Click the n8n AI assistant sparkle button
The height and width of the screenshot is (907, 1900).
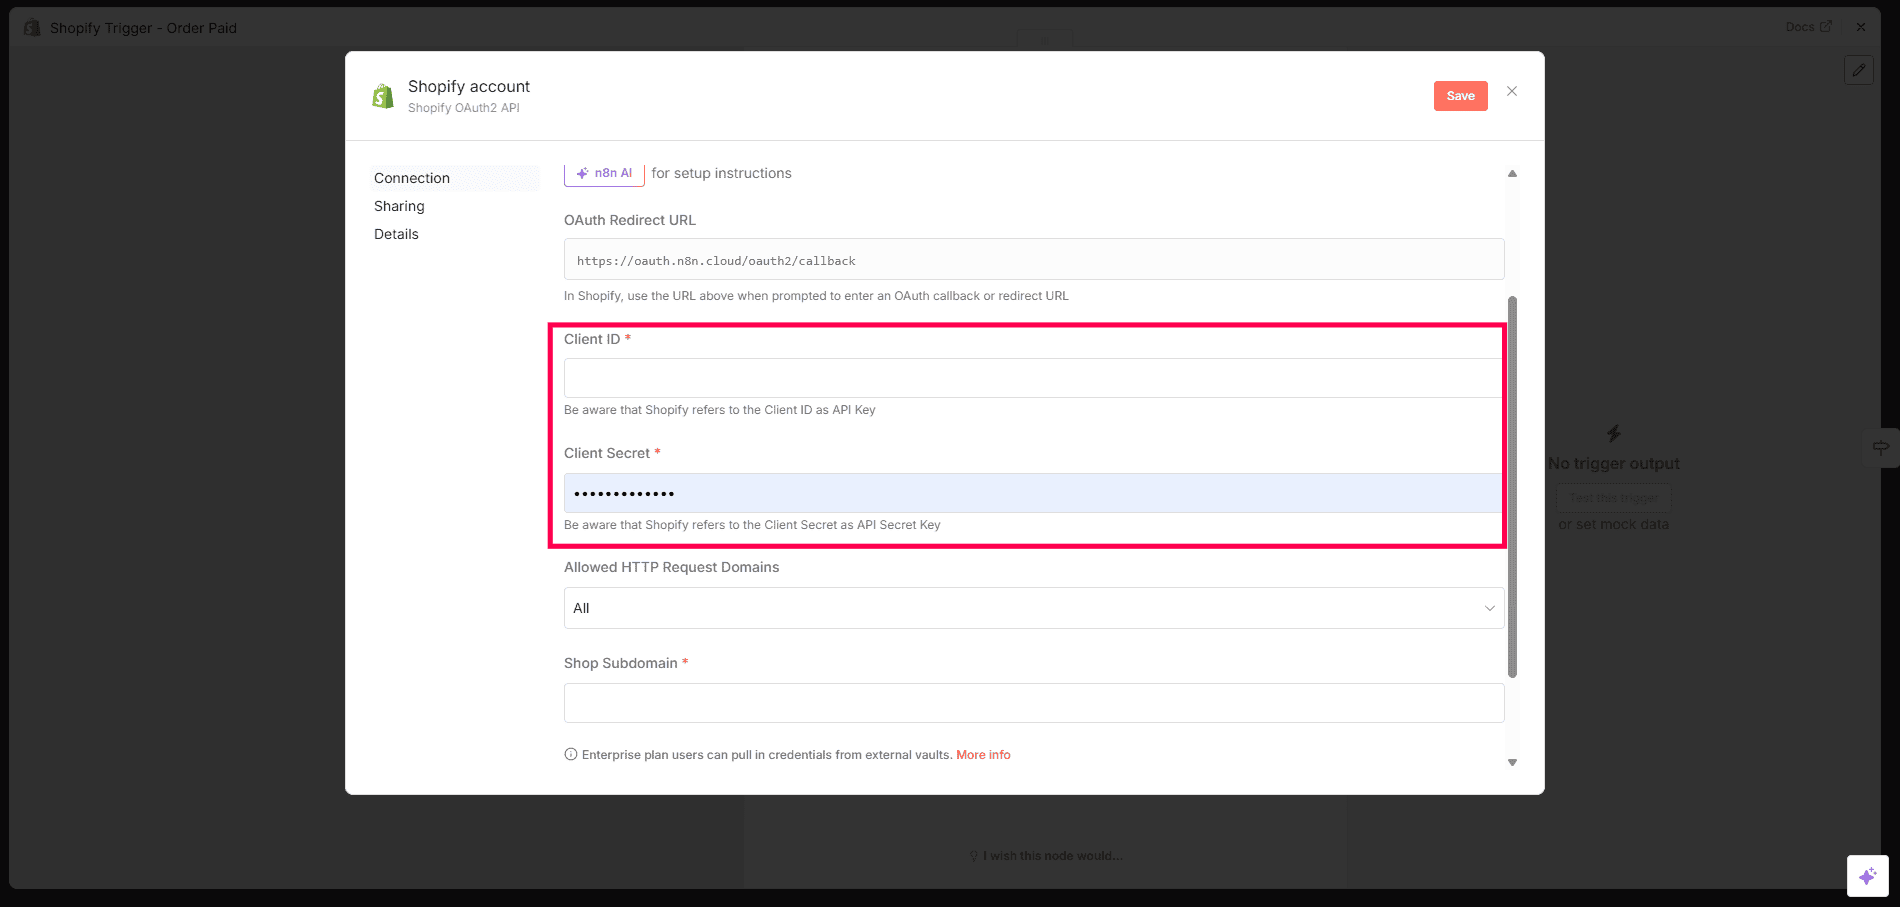click(x=604, y=173)
